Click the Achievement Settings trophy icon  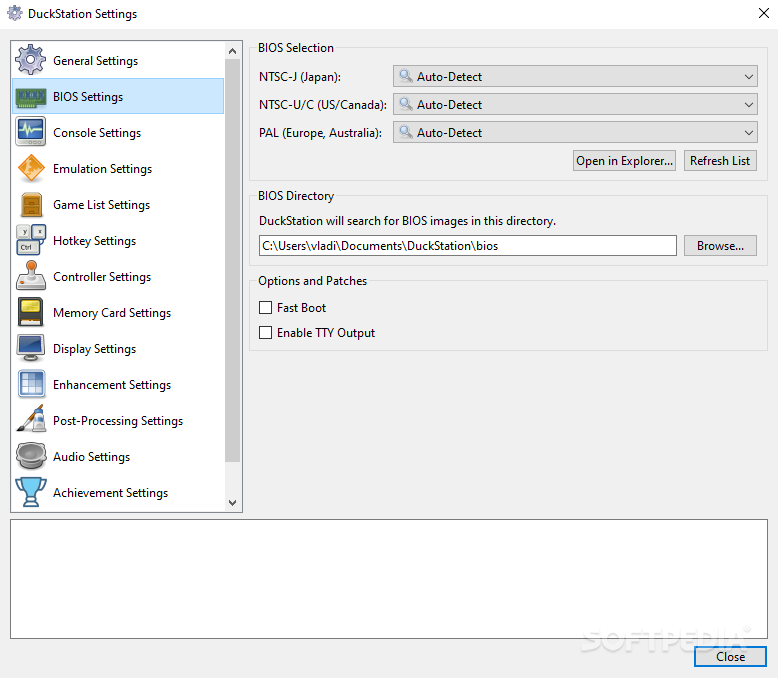[30, 492]
